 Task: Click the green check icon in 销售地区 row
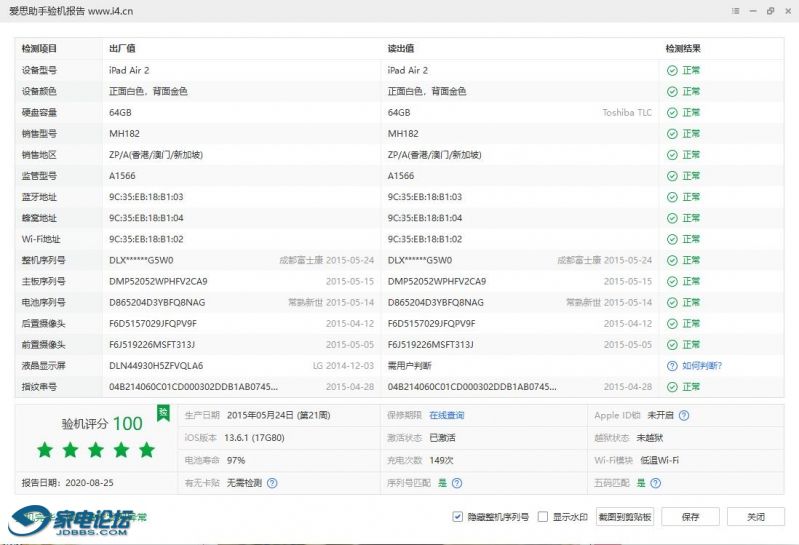coord(672,155)
